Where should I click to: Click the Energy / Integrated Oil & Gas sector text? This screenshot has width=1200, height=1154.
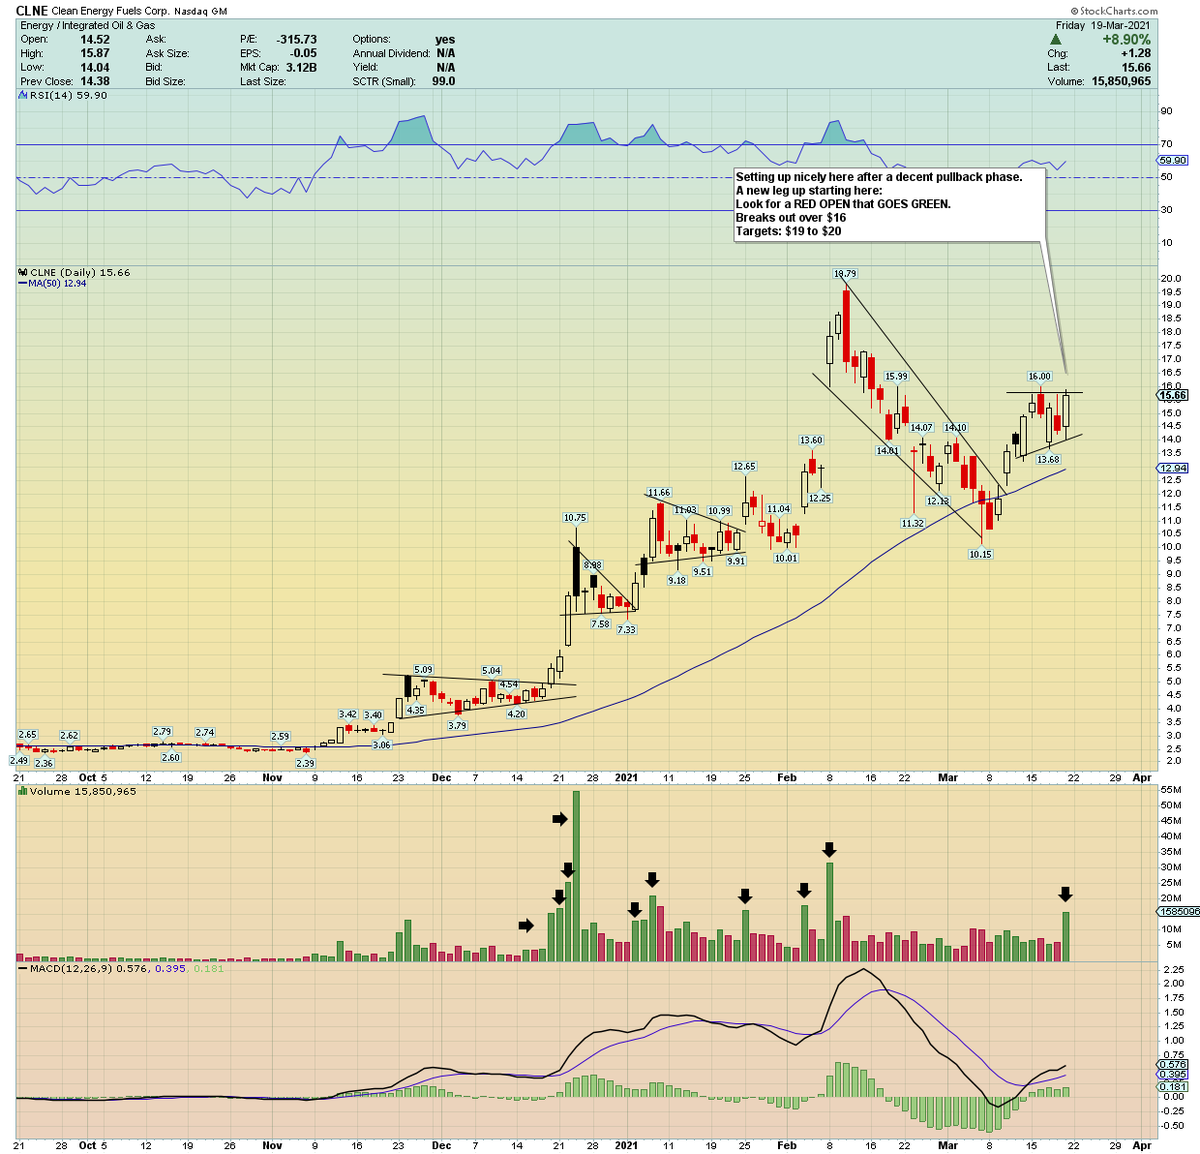87,25
